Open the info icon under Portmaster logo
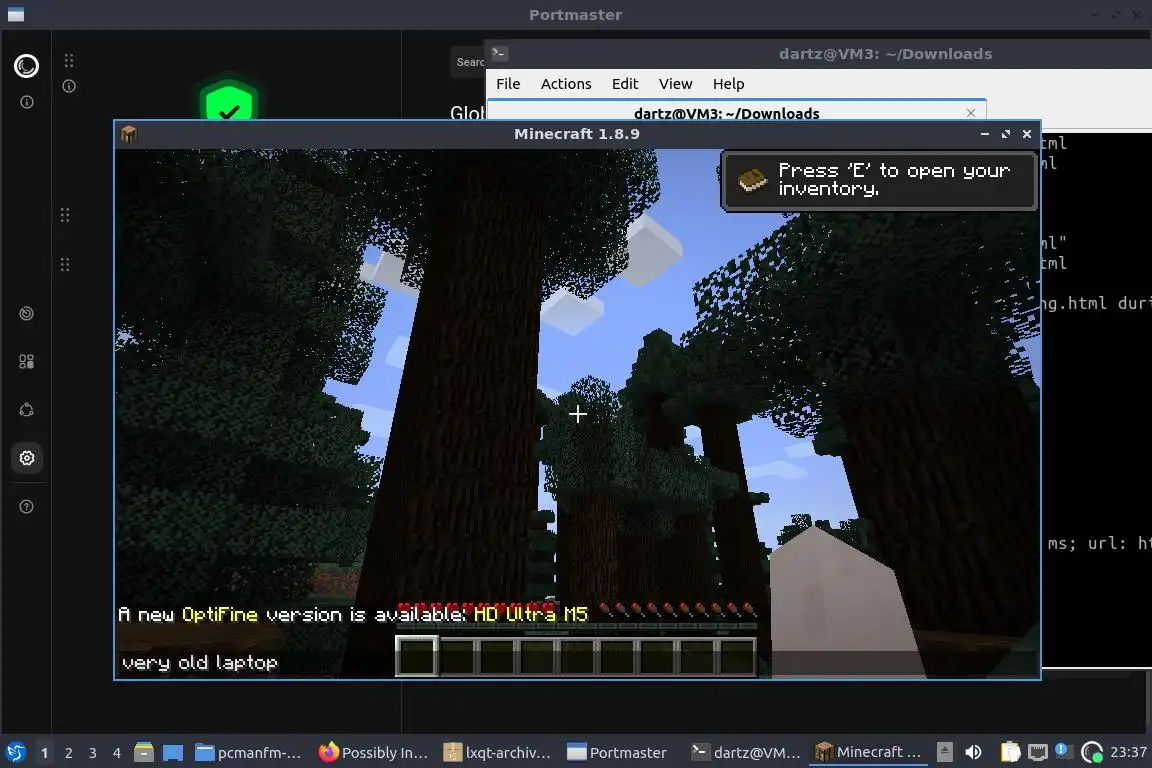The width and height of the screenshot is (1152, 768). 26,102
